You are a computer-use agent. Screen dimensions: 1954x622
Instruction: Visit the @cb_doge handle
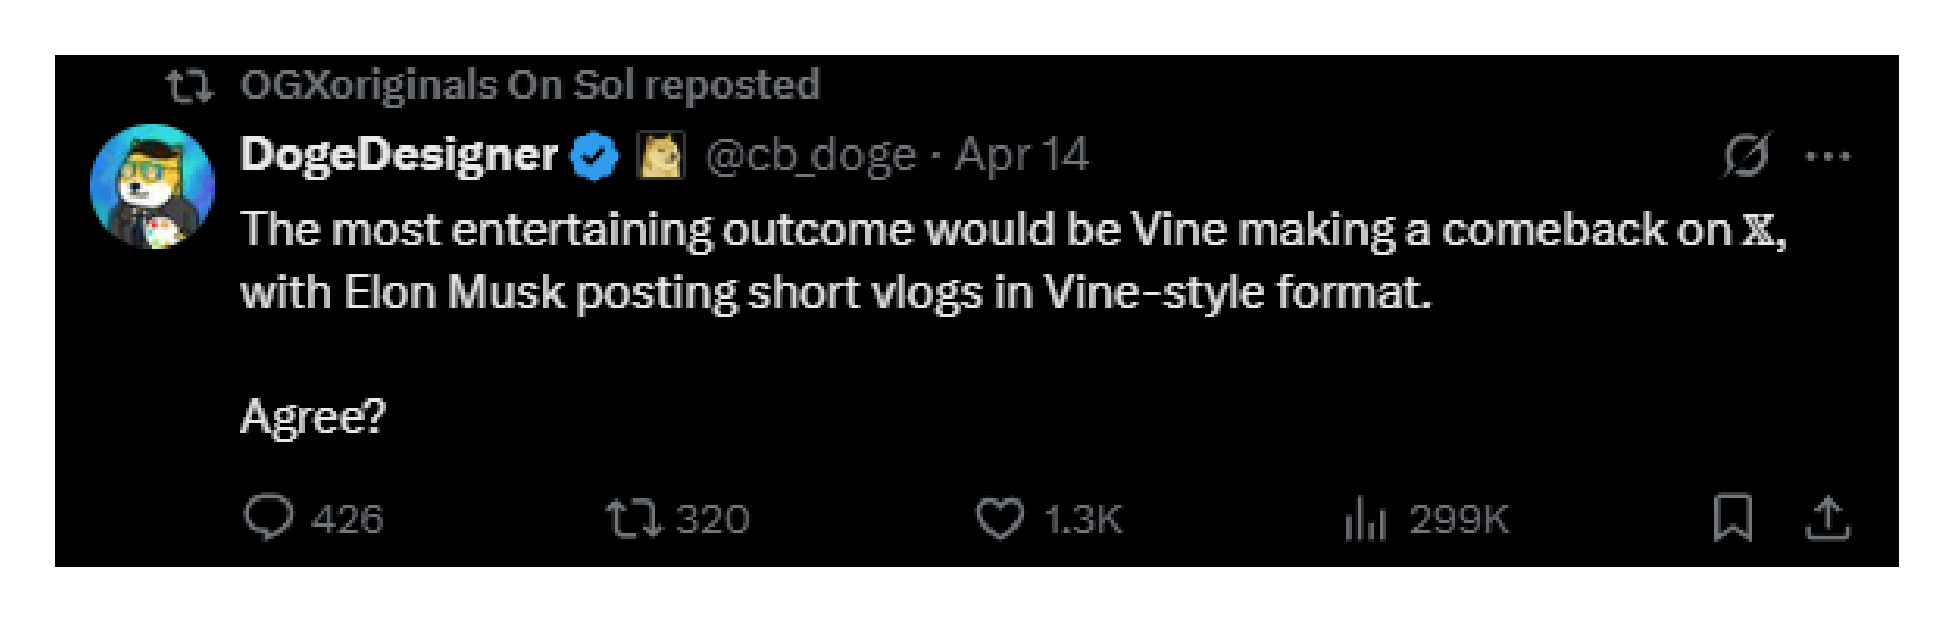click(810, 156)
